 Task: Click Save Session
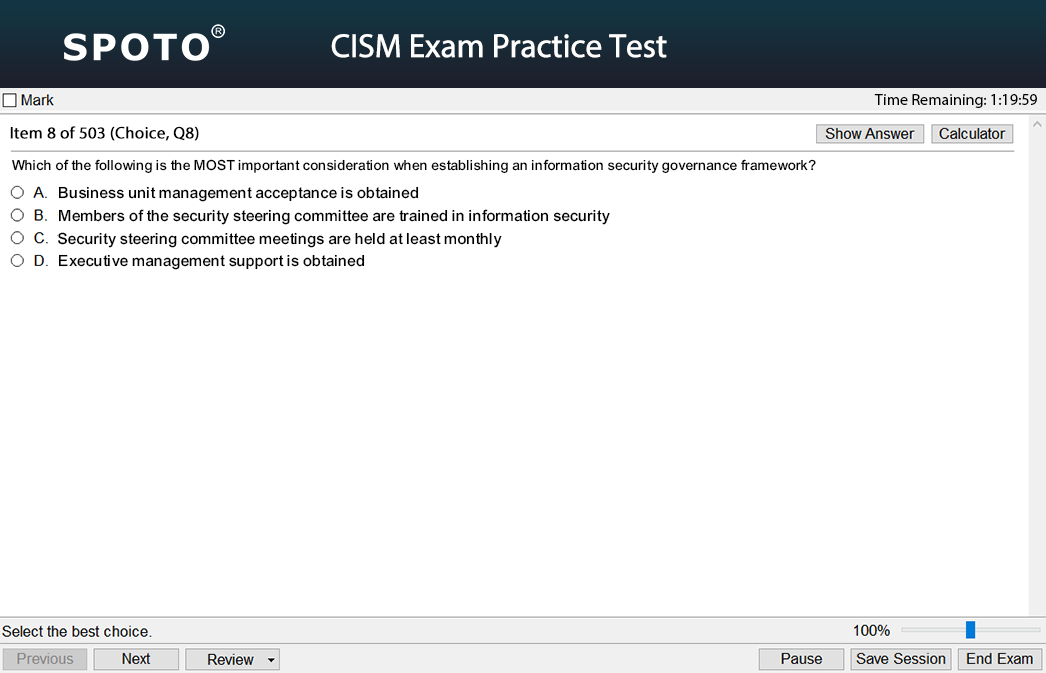coord(901,659)
